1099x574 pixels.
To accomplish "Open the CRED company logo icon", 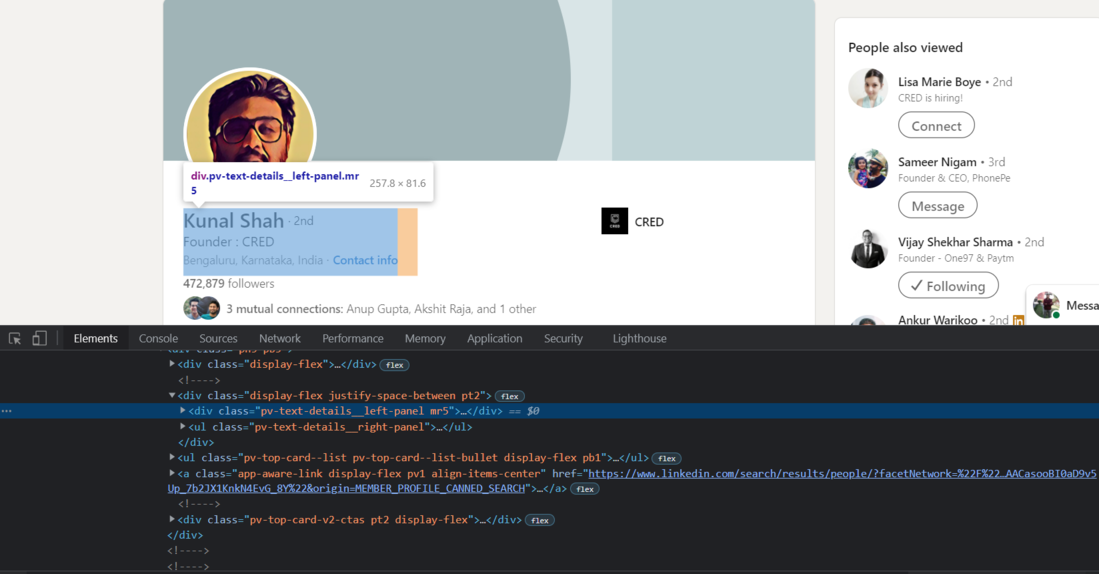I will [x=615, y=221].
